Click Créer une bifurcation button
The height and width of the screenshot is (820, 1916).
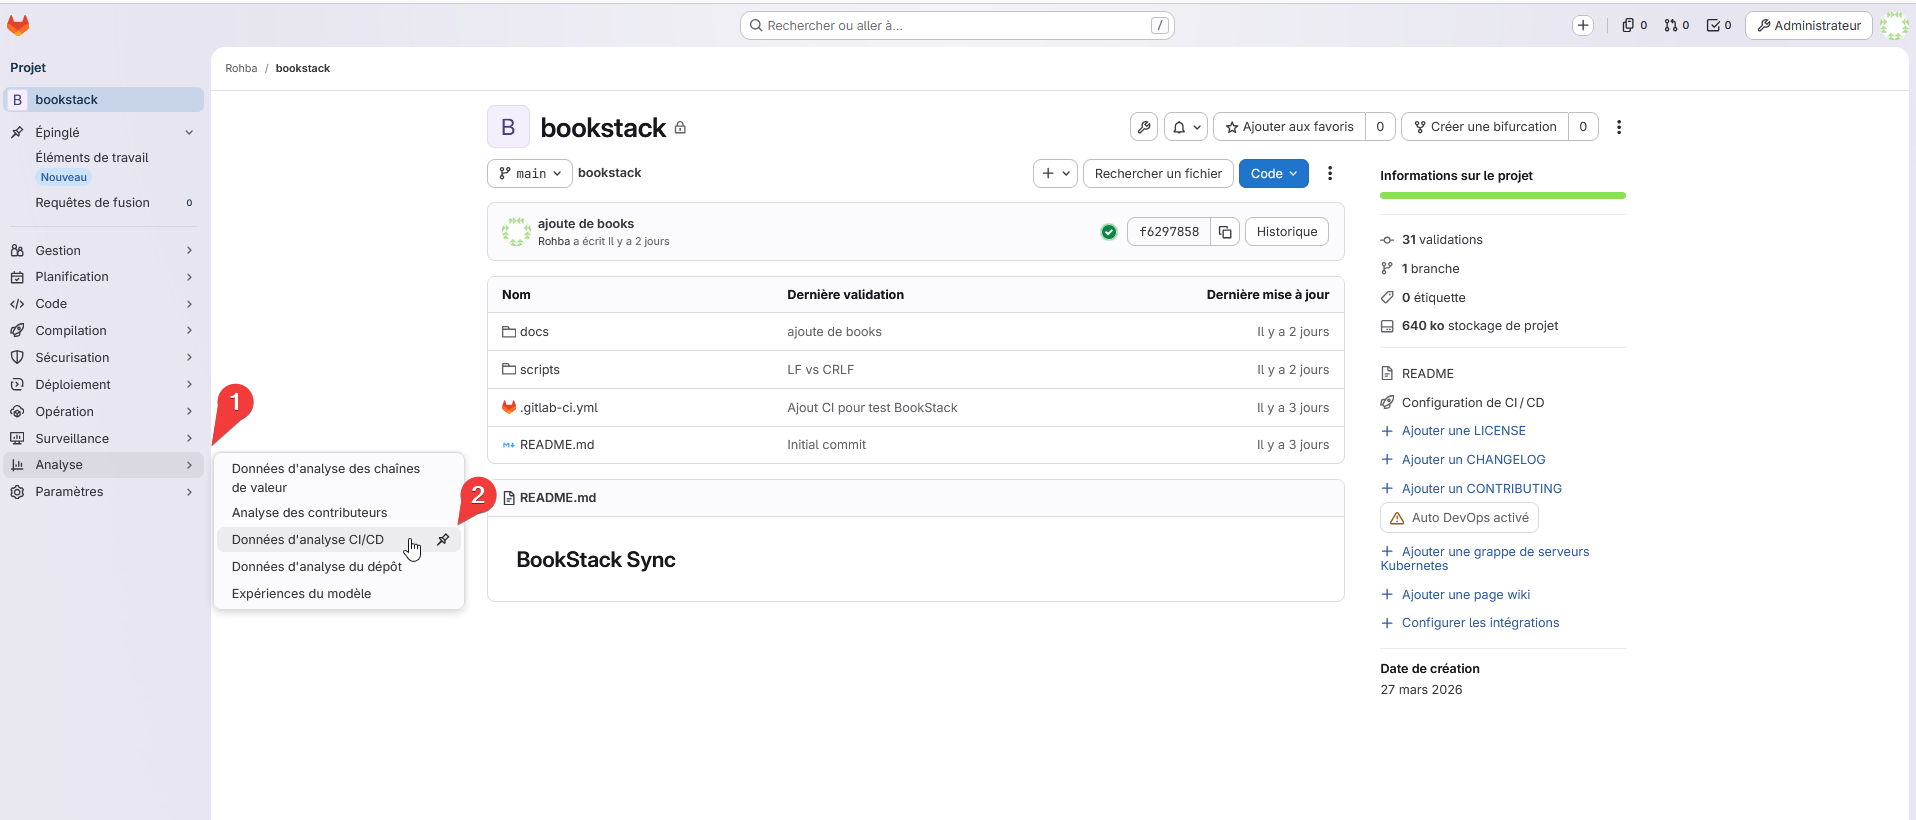point(1485,127)
